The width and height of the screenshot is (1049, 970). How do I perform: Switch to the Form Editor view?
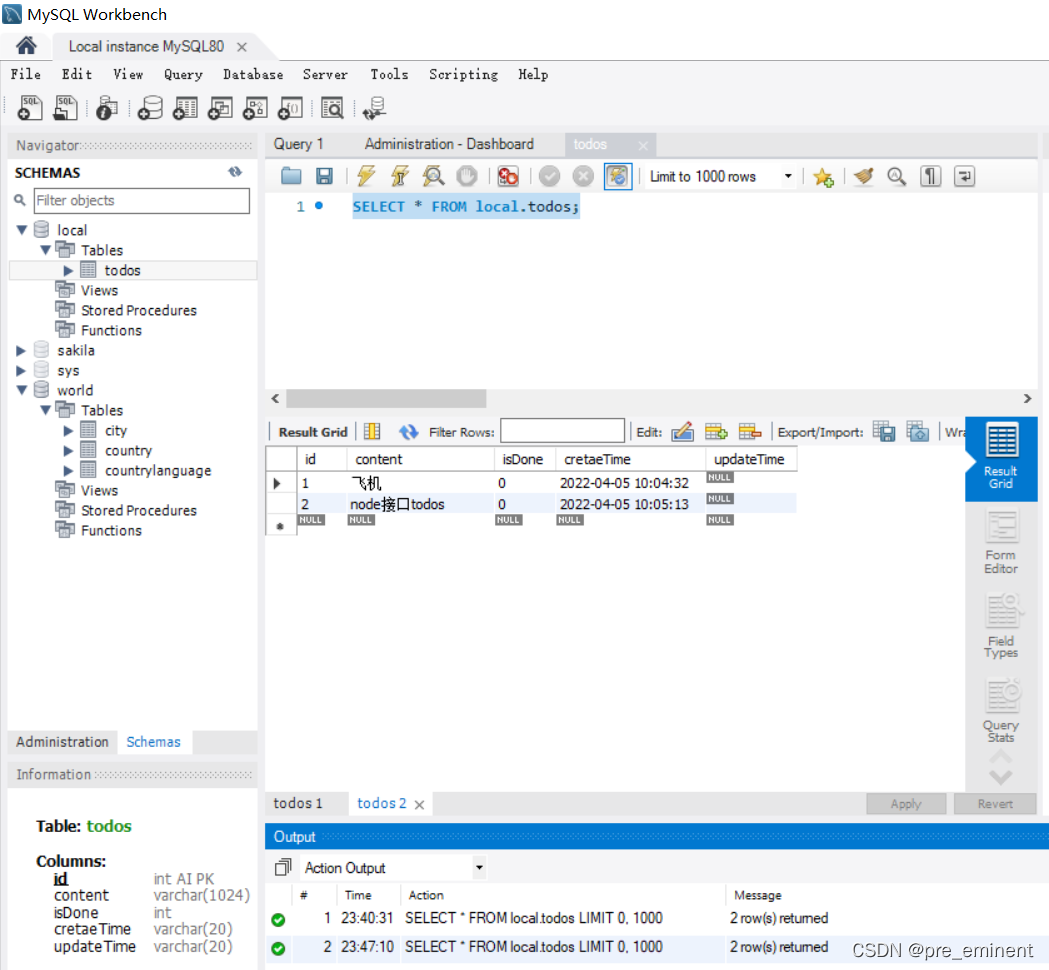[x=1001, y=543]
